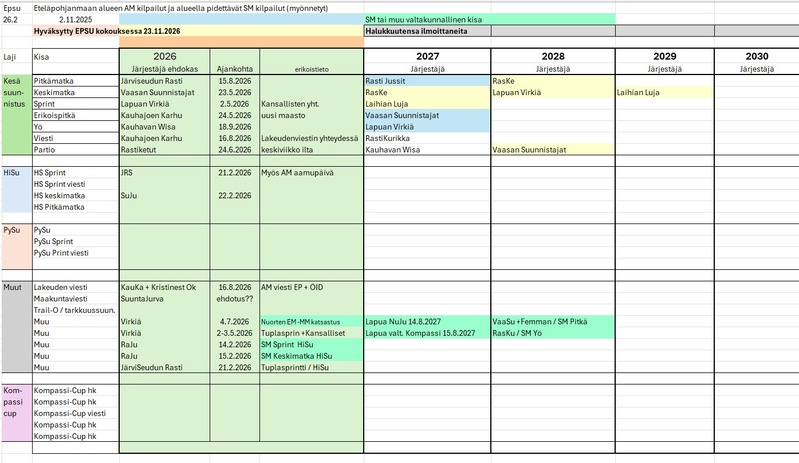Select the 'Nuorten EM-MM katsastus' cell
Viewport: 799px width, 463px height.
(310, 321)
